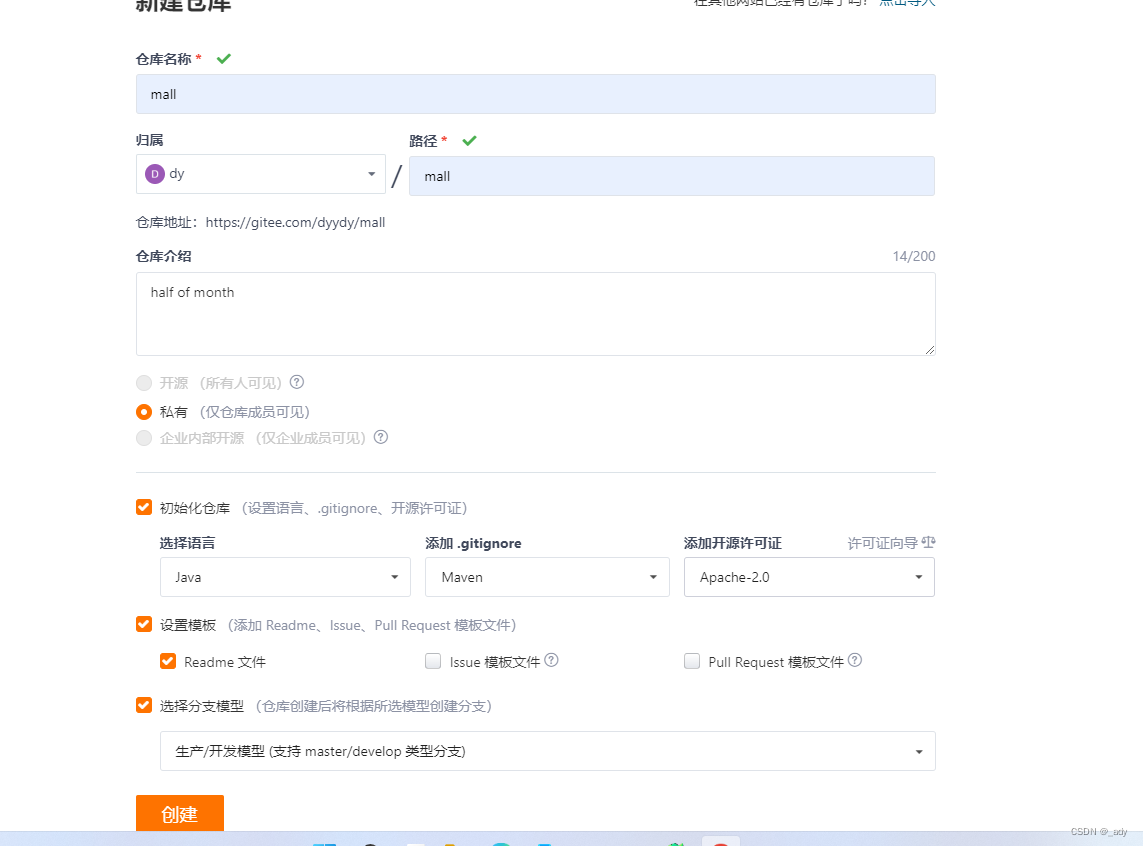Select the 开源 visibility radio button
Screen dimensions: 1143x846
pos(143,382)
